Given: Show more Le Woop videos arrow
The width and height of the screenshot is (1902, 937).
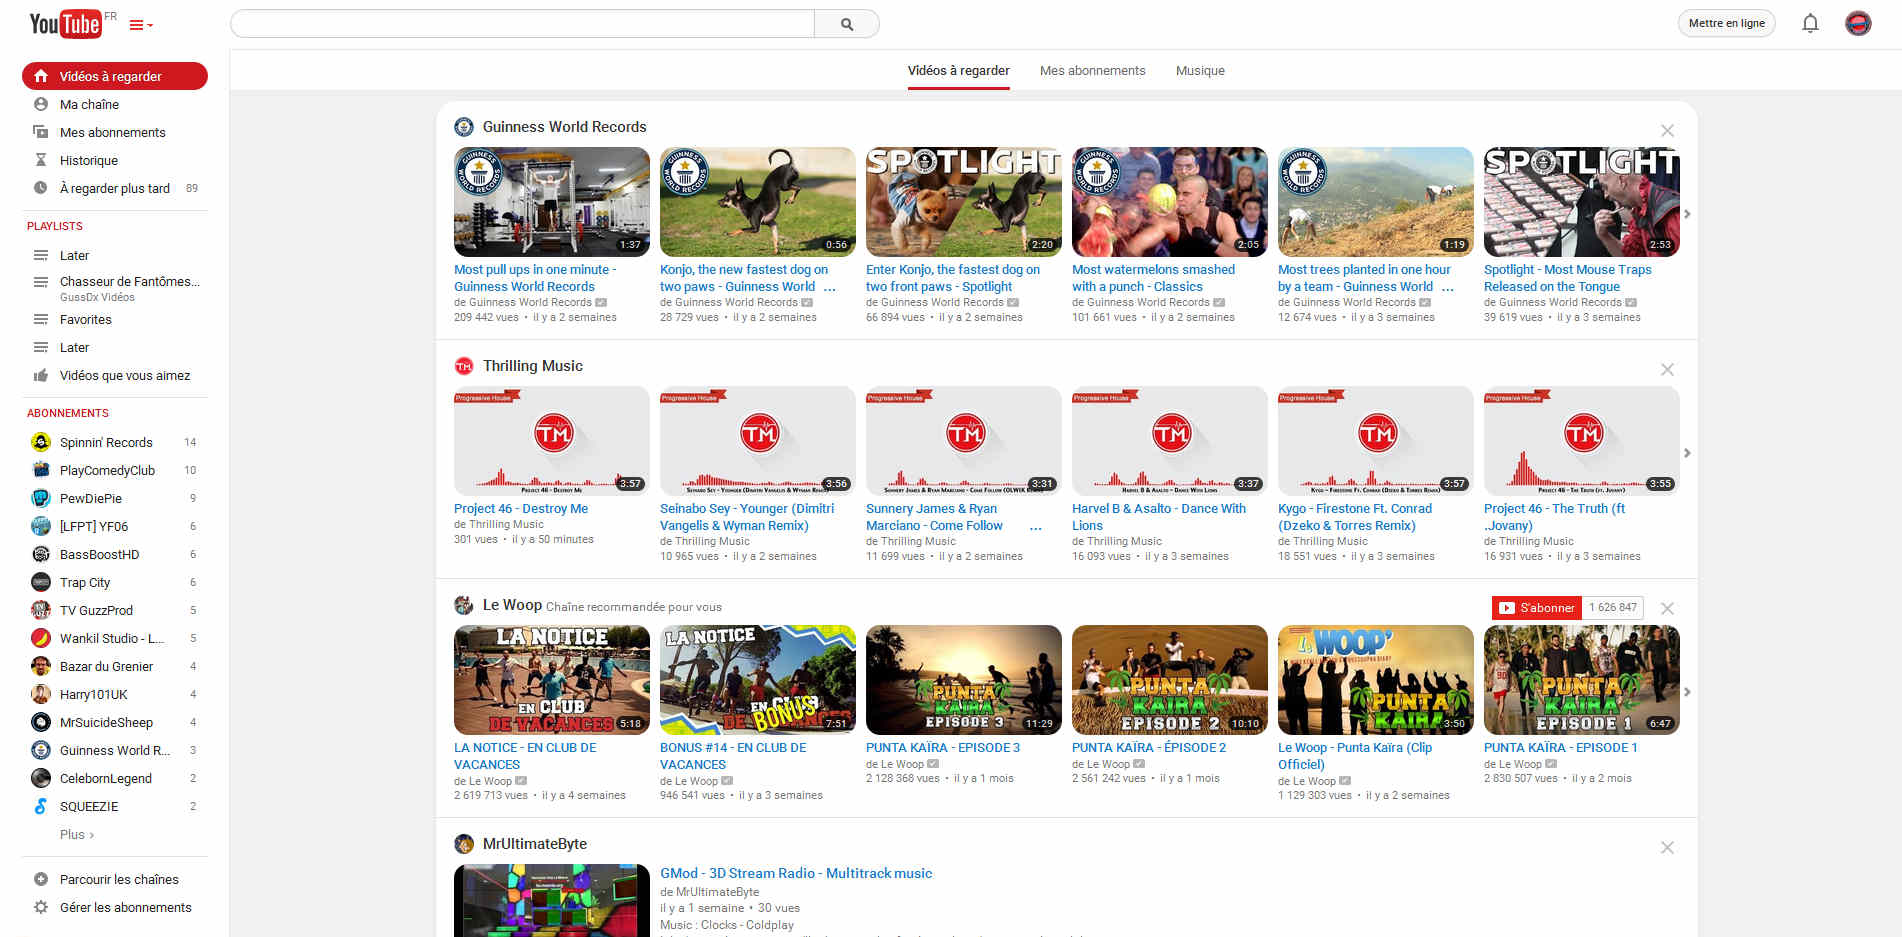Looking at the screenshot, I should pos(1687,692).
